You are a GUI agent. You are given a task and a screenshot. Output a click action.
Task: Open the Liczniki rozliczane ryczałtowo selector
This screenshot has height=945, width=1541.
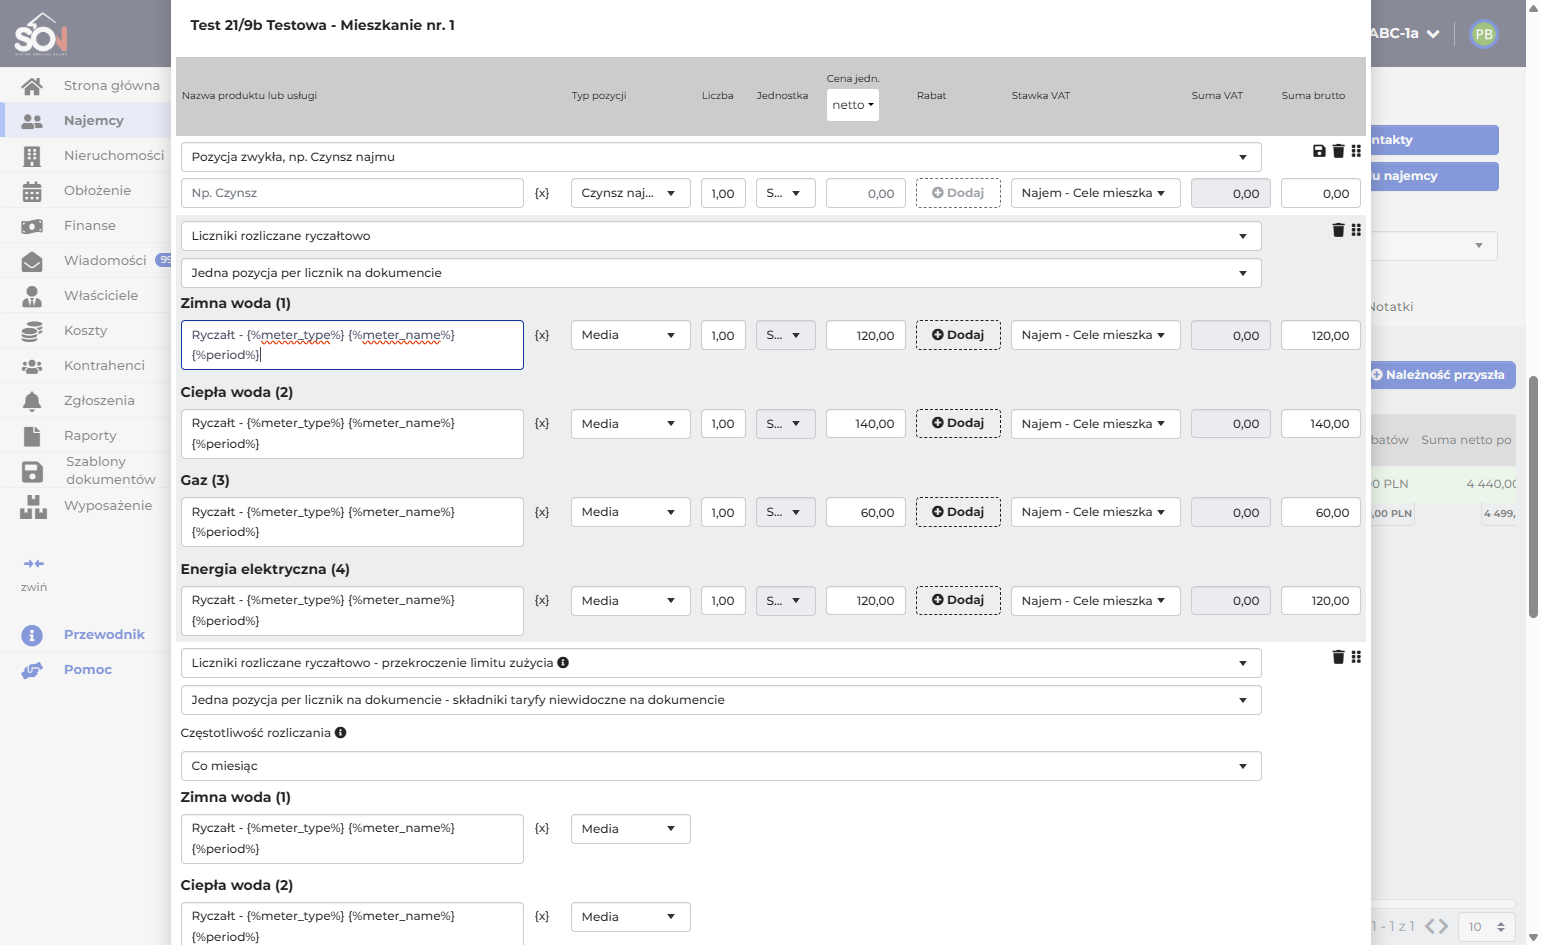tap(721, 236)
